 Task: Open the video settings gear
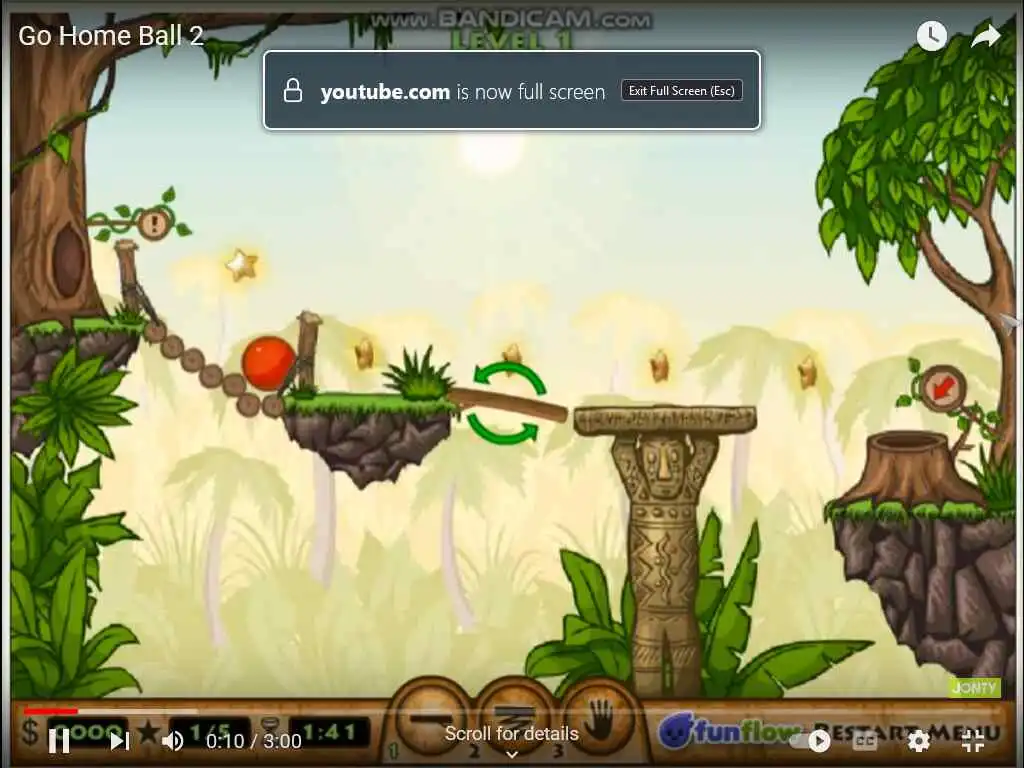pos(918,741)
